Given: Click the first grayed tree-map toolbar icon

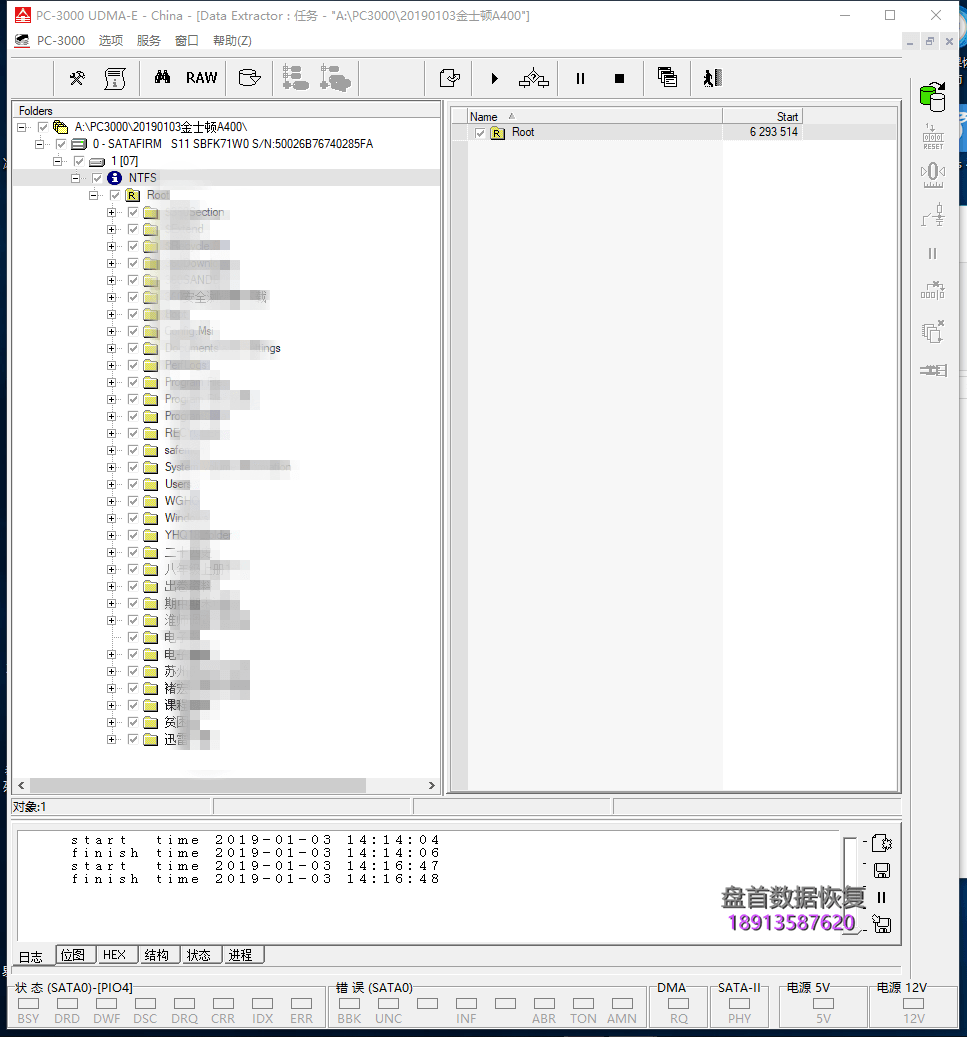Looking at the screenshot, I should point(296,78).
